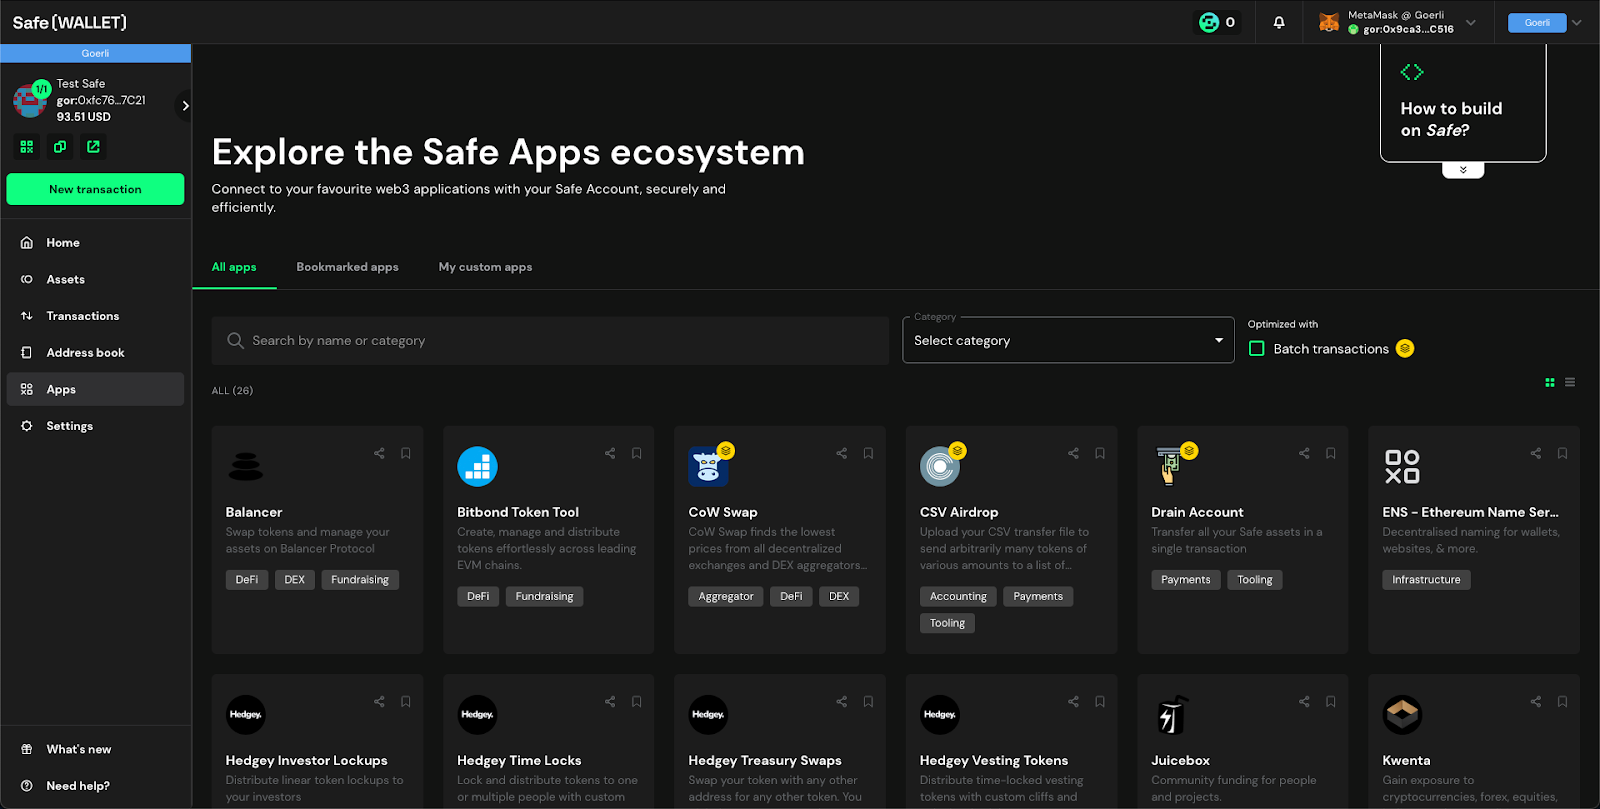This screenshot has height=809, width=1600.
Task: Enable the Batch transactions checkbox
Action: coord(1257,348)
